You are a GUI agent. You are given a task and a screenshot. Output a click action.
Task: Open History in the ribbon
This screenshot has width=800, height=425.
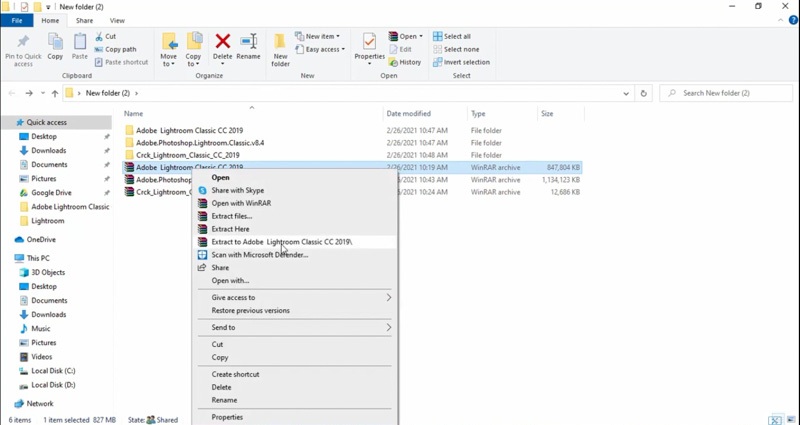coord(405,62)
